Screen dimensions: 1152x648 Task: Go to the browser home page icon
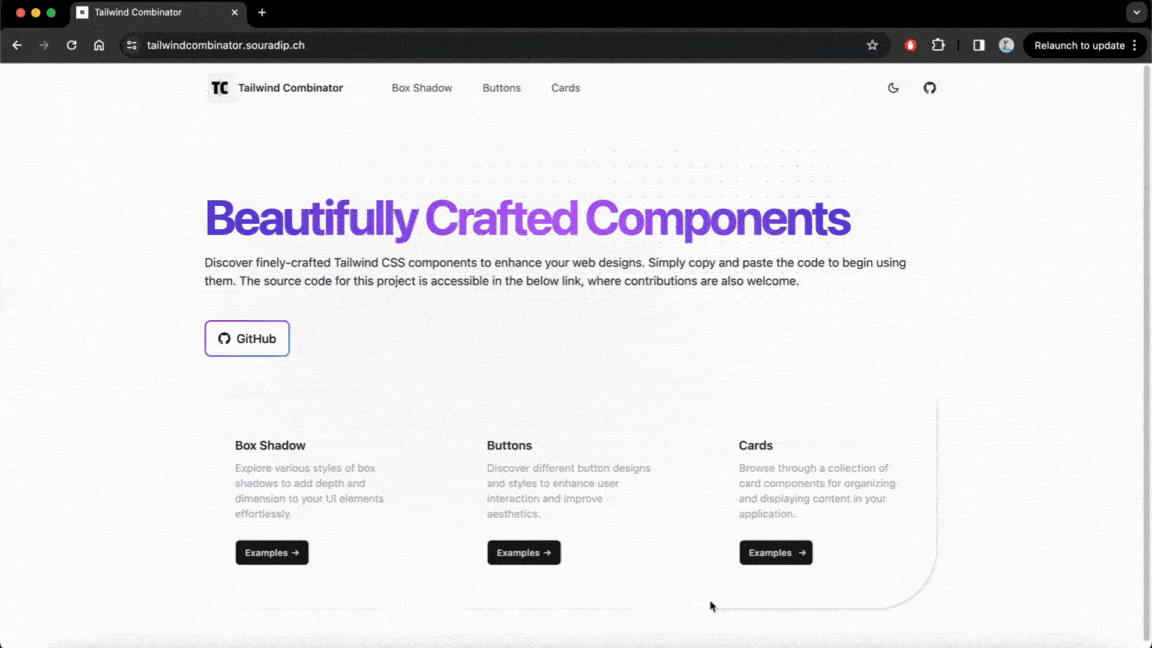pyautogui.click(x=99, y=45)
